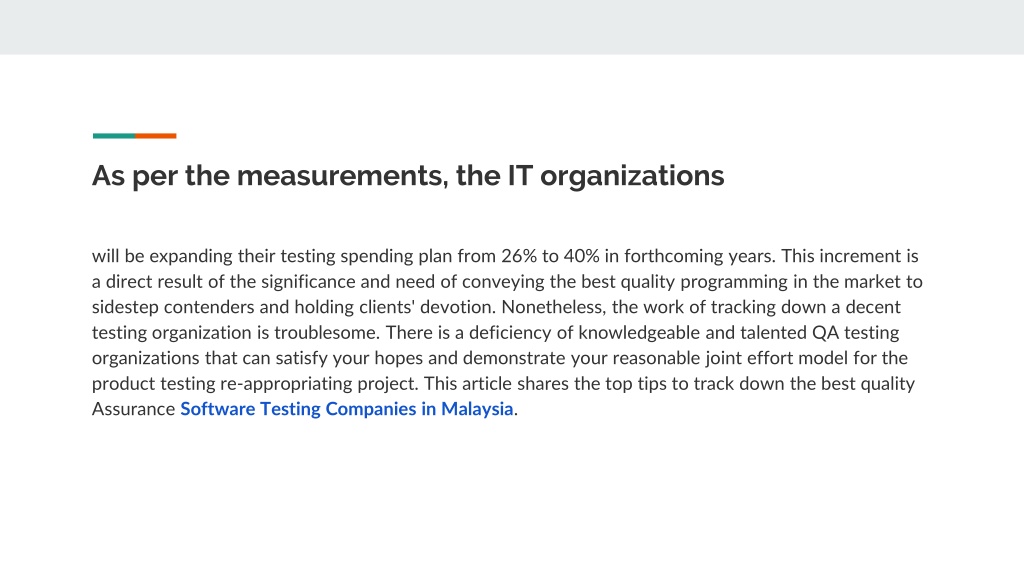Open the Software Testing Companies in Malaysia link
This screenshot has width=1024, height=576.
[347, 409]
